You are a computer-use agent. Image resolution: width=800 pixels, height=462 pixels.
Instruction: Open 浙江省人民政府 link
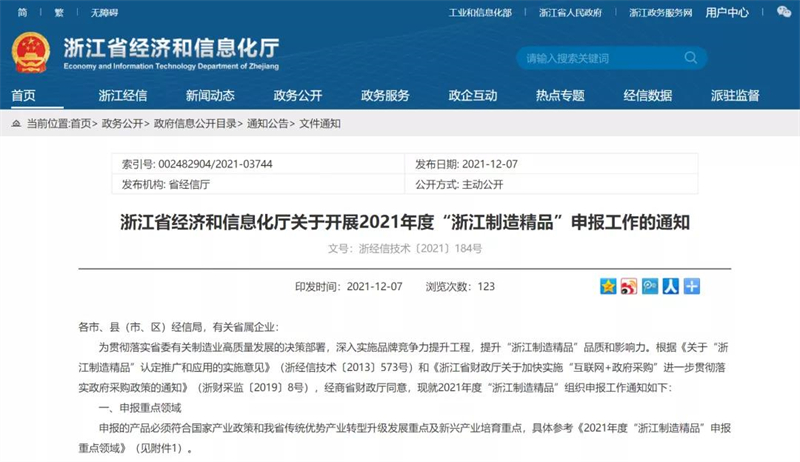(570, 12)
